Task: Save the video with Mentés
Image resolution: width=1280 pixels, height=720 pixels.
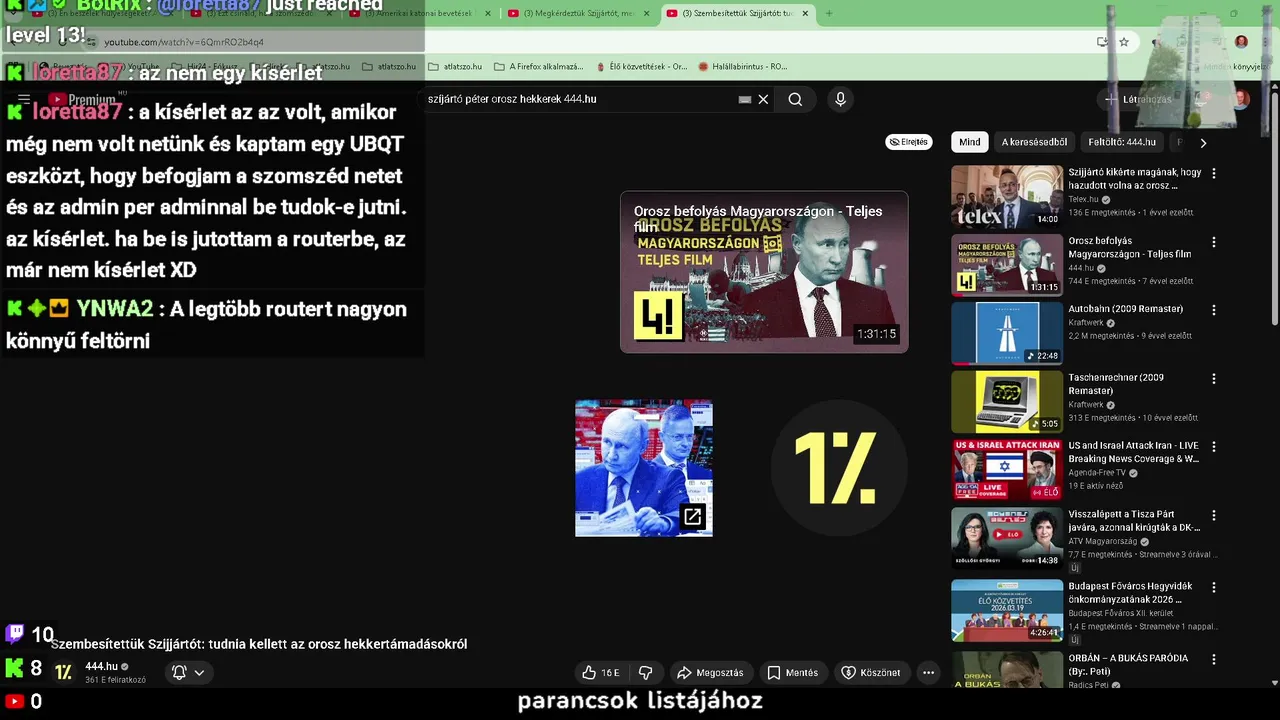Action: pyautogui.click(x=793, y=673)
